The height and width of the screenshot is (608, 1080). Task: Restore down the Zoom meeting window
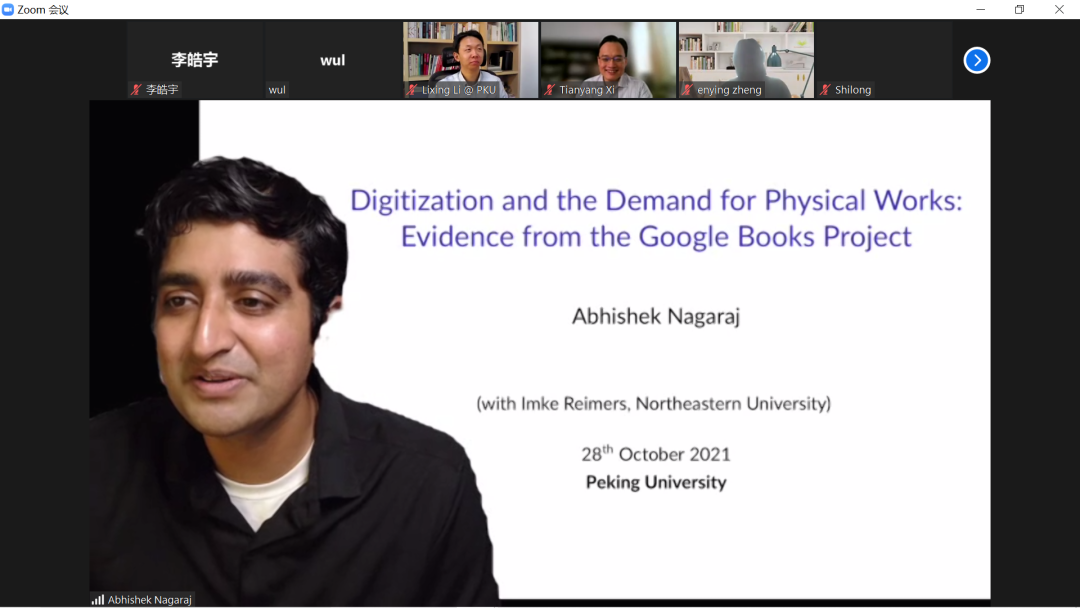[x=1019, y=9]
